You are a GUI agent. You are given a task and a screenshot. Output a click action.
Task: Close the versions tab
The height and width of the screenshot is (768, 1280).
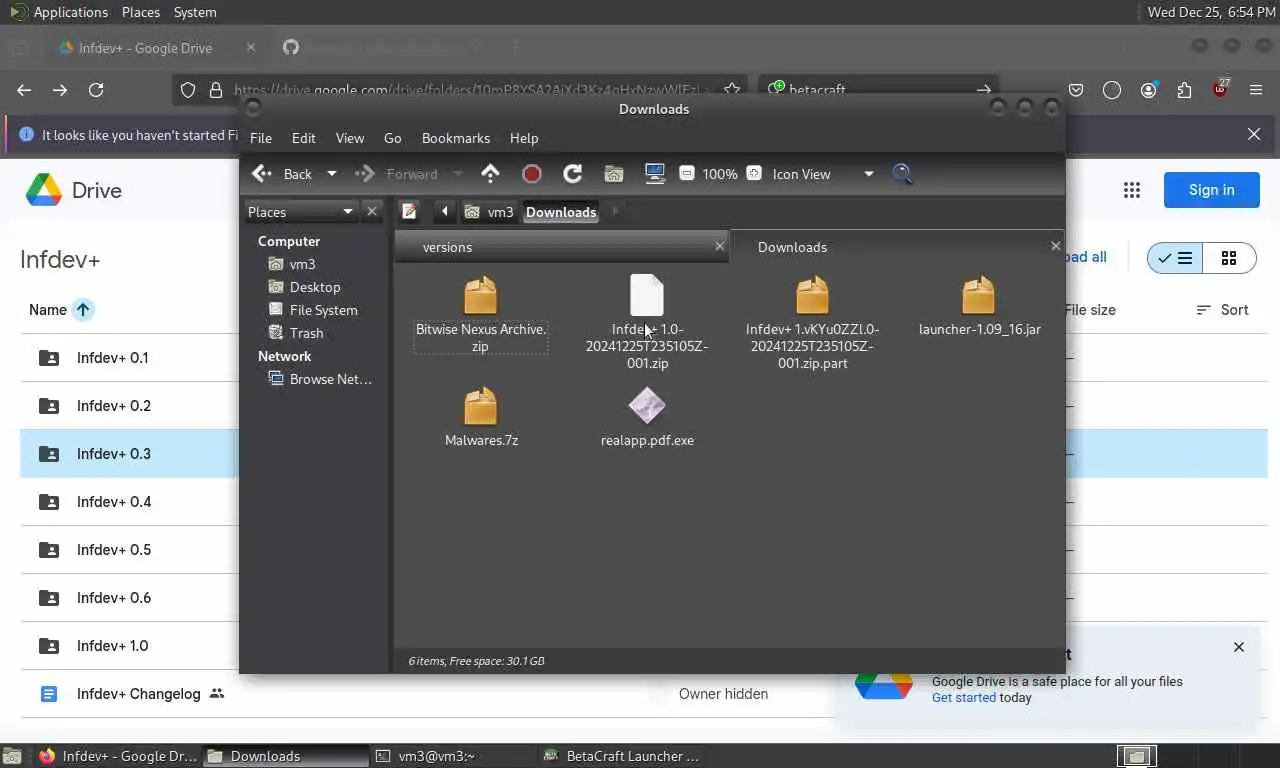click(x=719, y=246)
